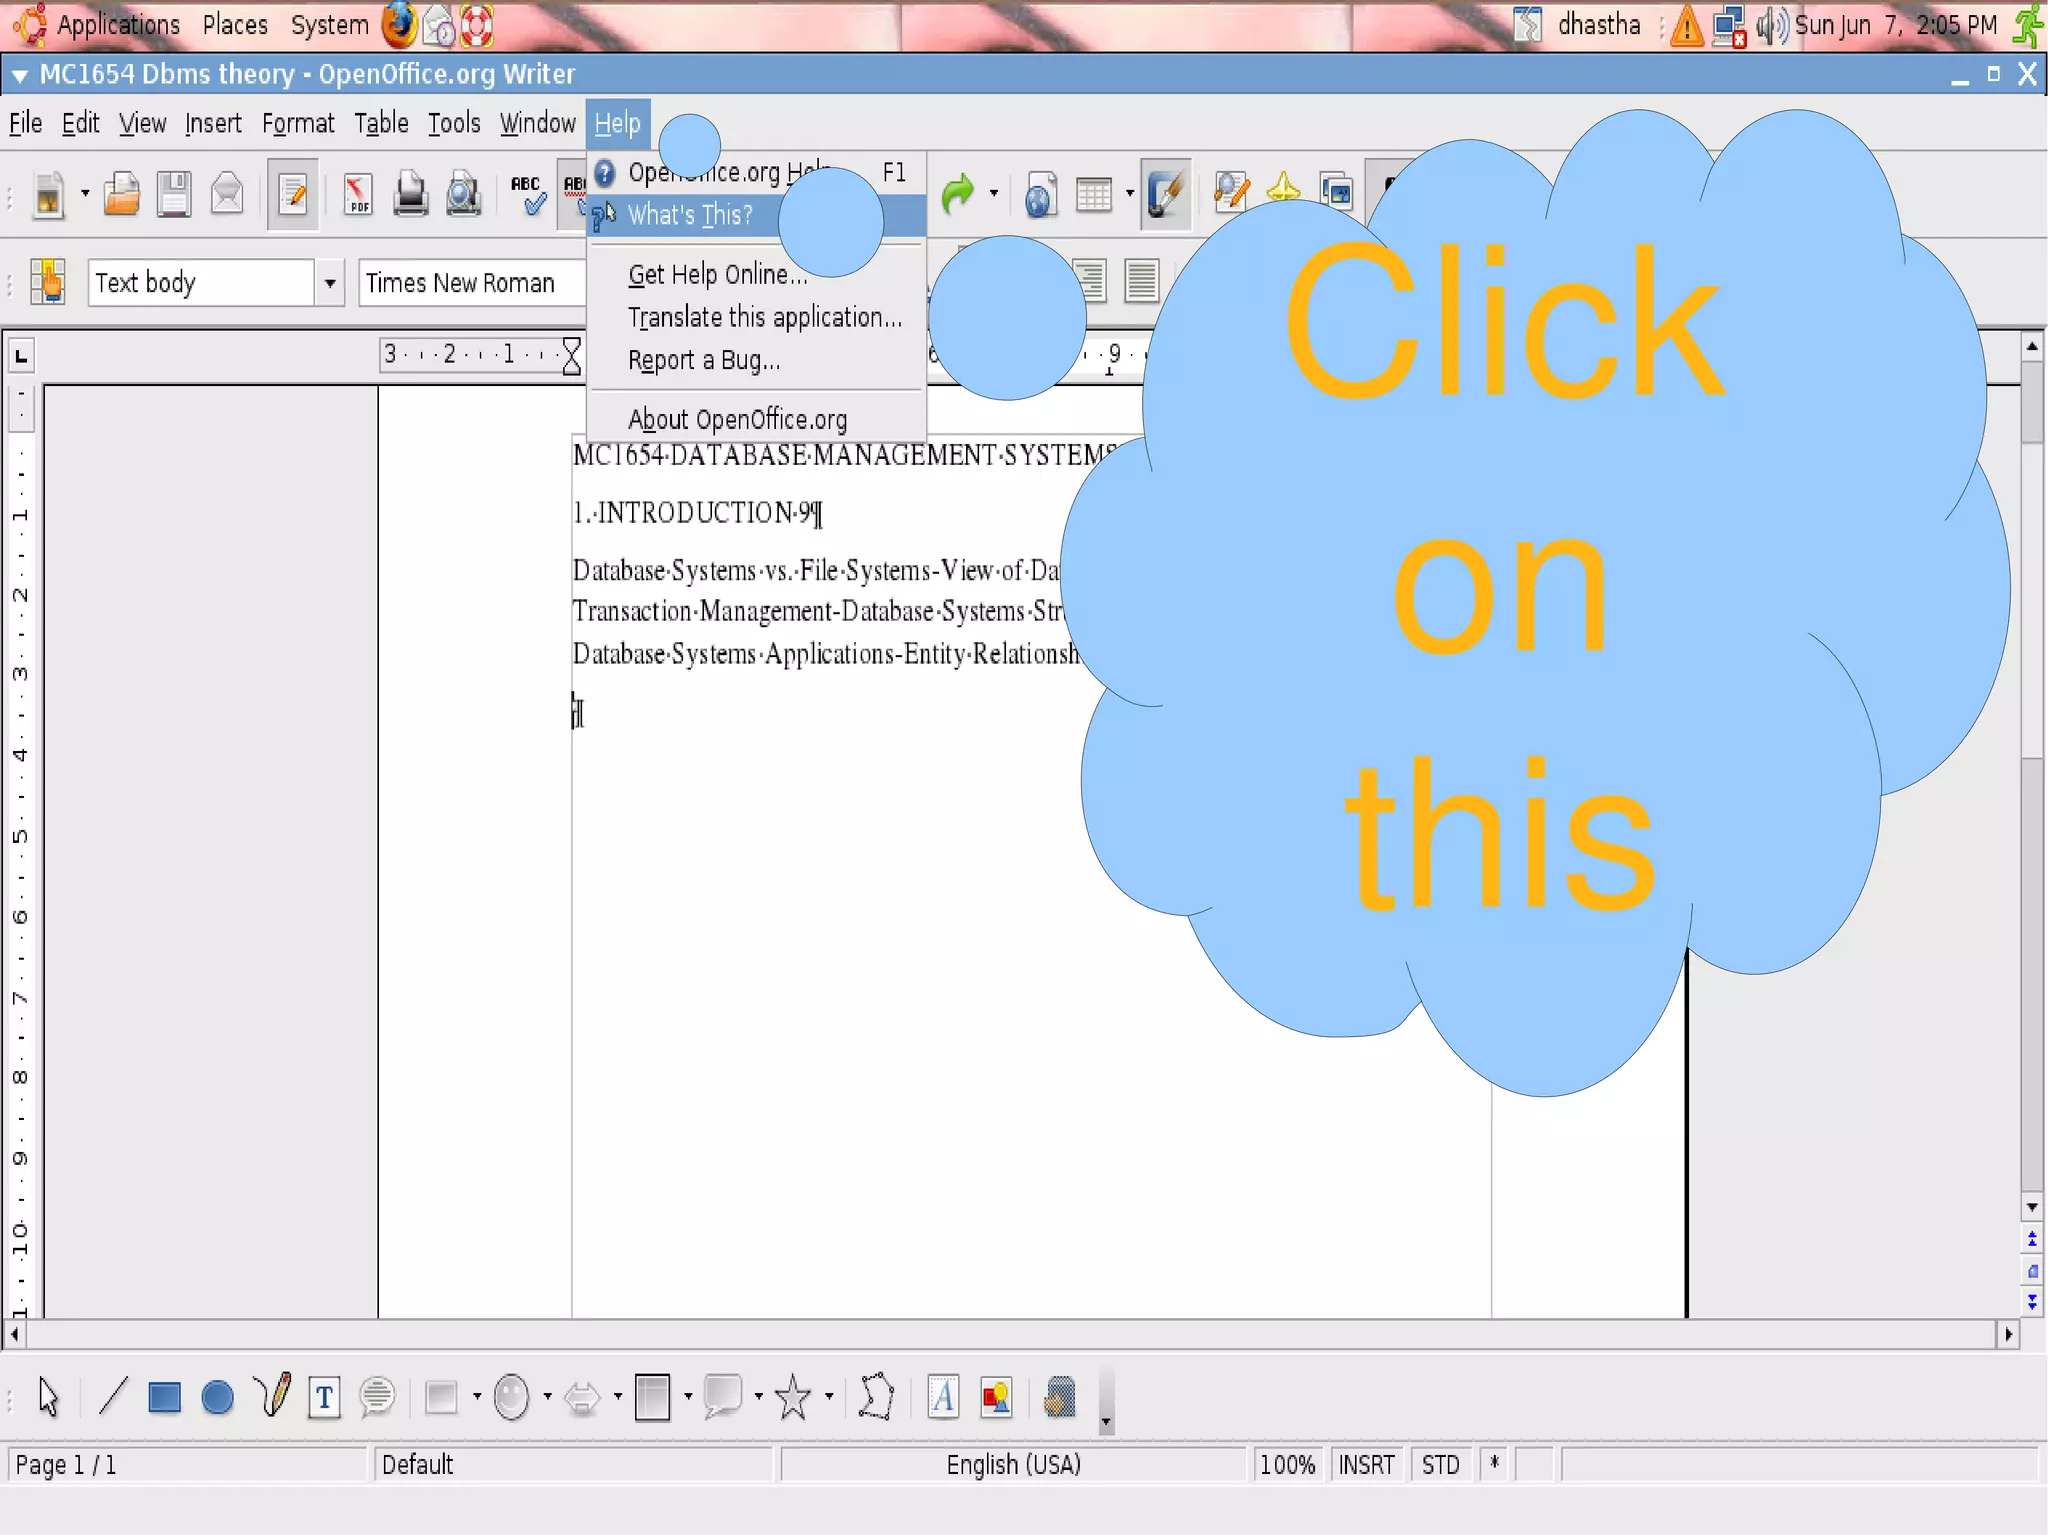Click the volume speaker icon in system tray
Viewport: 2048px width, 1535px height.
pyautogui.click(x=1772, y=26)
